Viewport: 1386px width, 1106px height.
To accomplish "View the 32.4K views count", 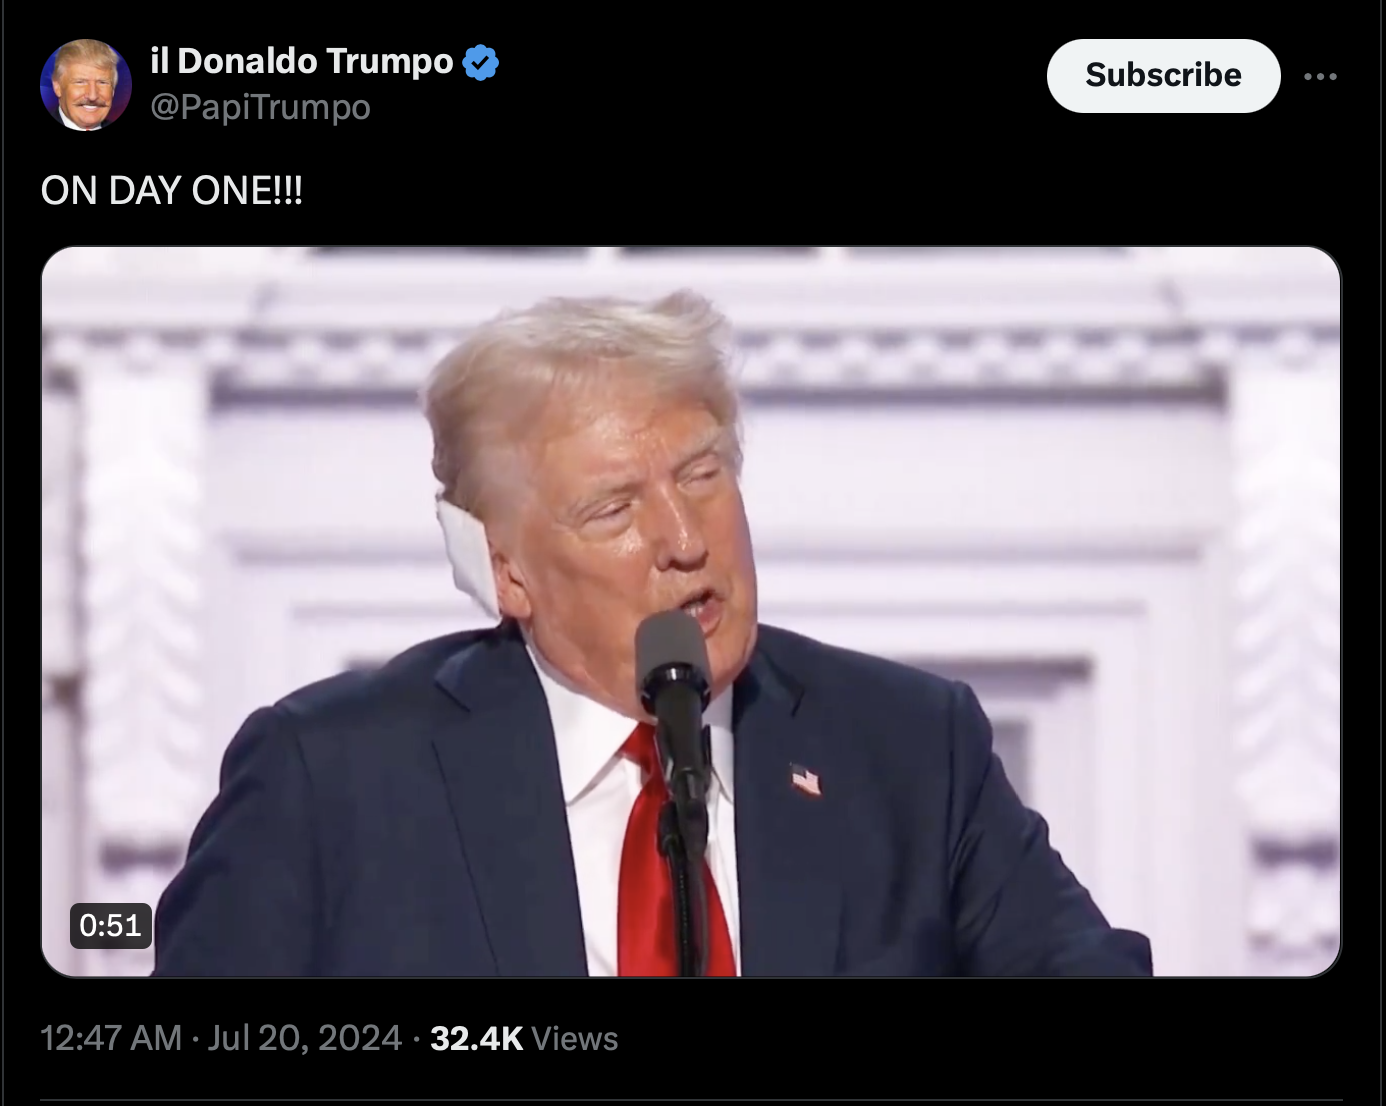I will [x=476, y=1038].
